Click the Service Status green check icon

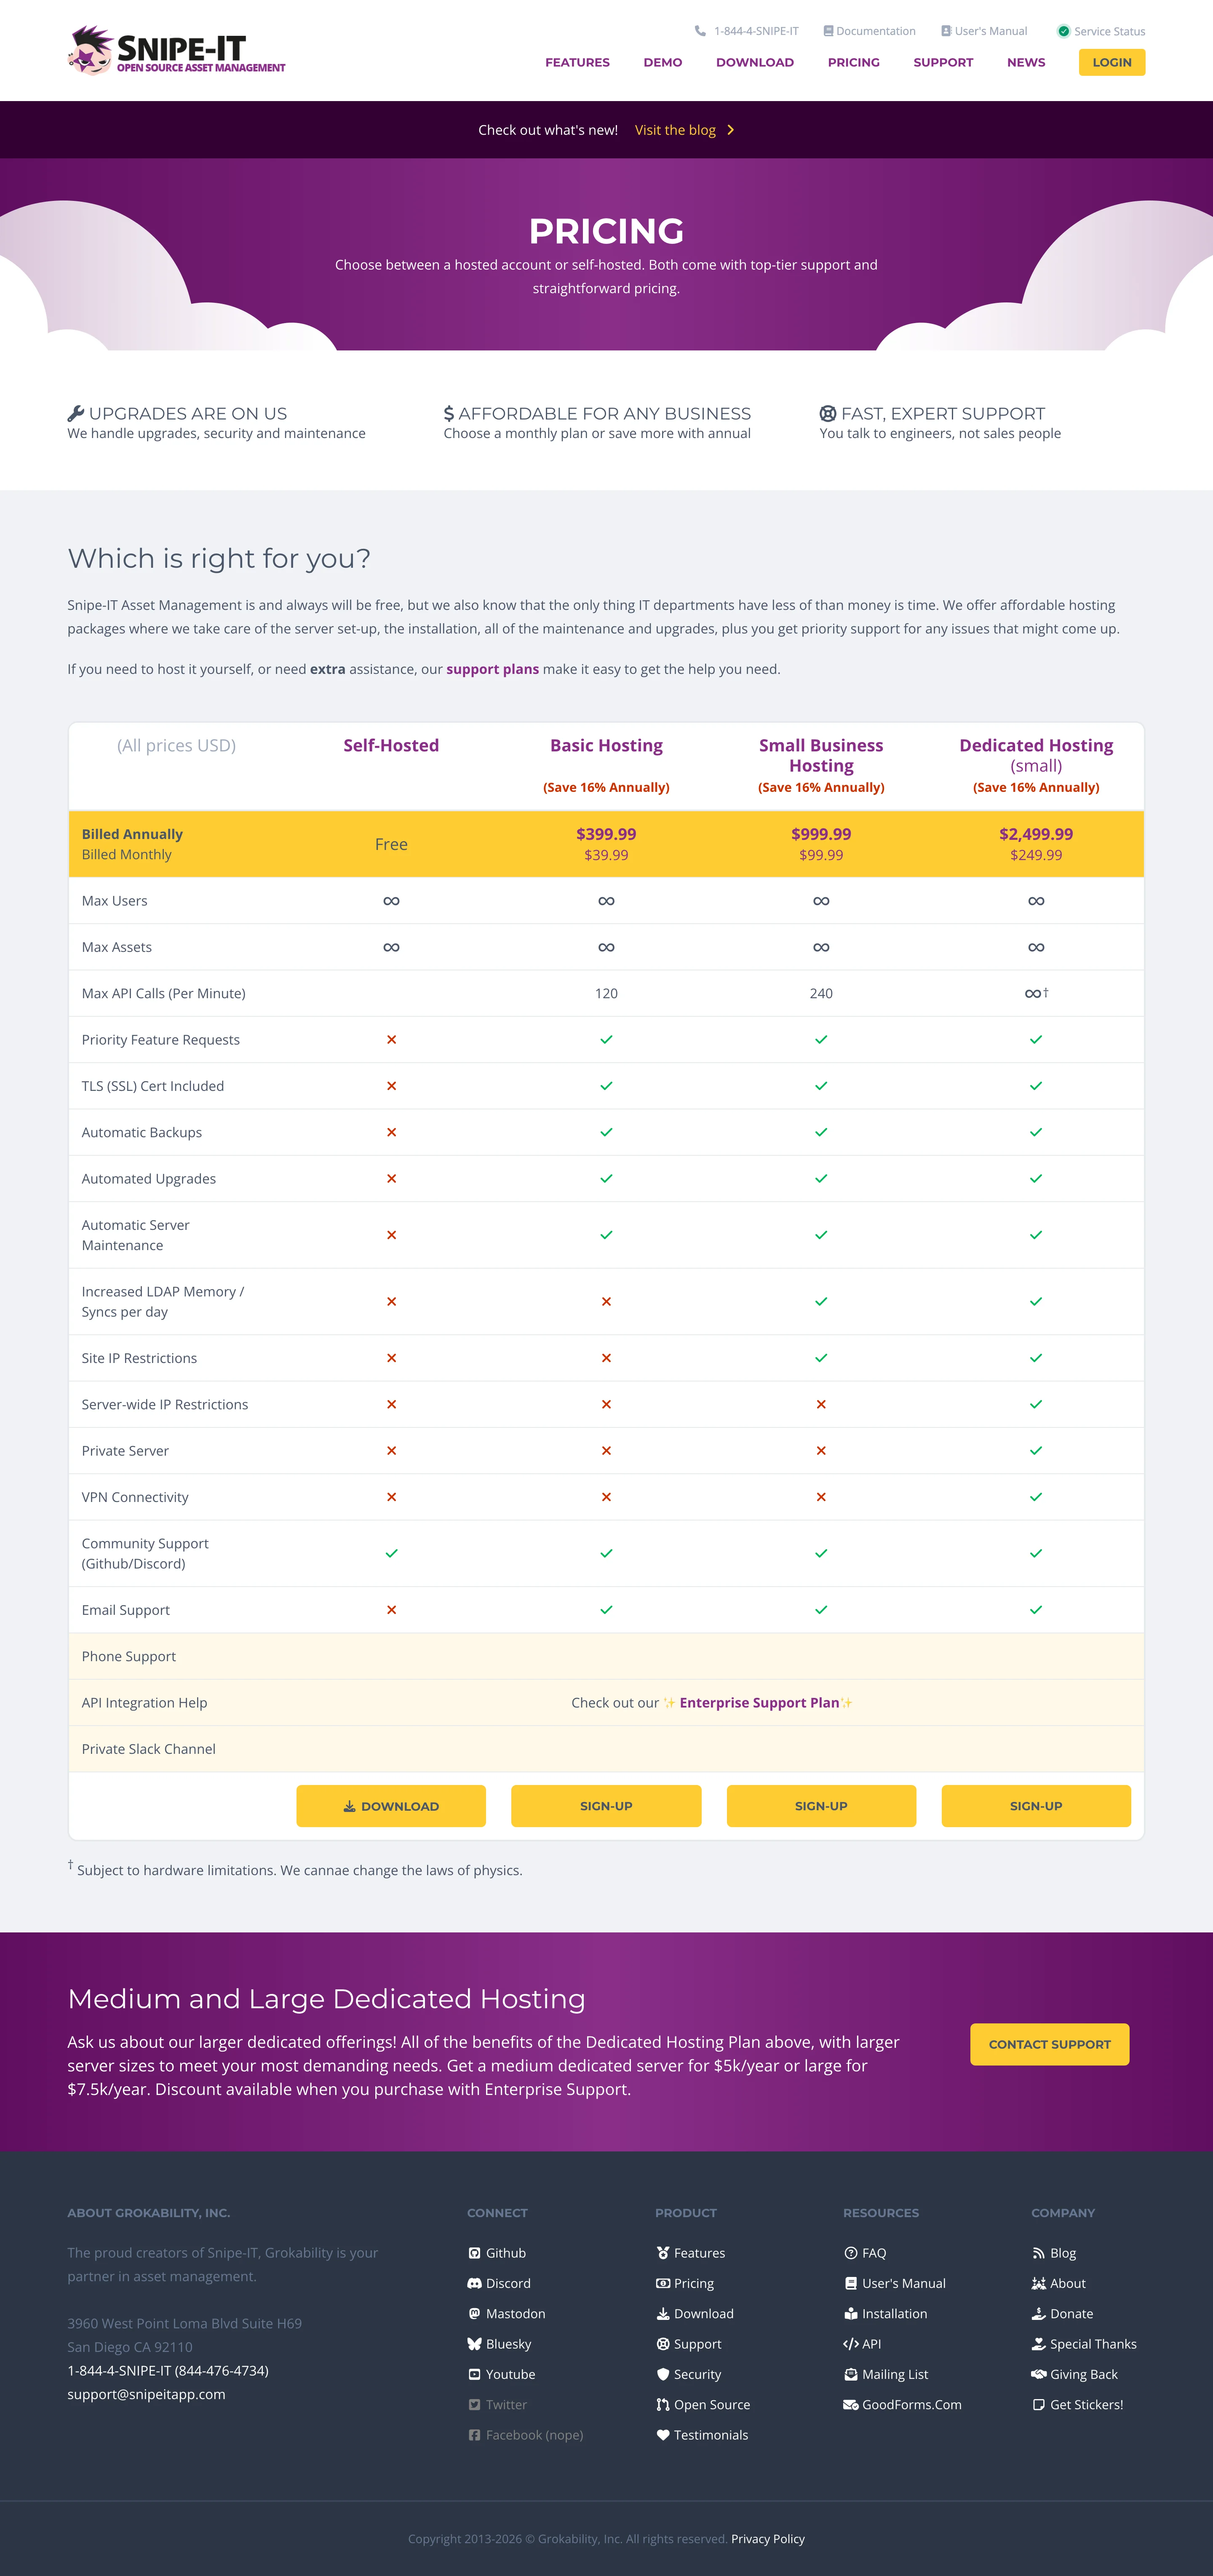(1063, 31)
